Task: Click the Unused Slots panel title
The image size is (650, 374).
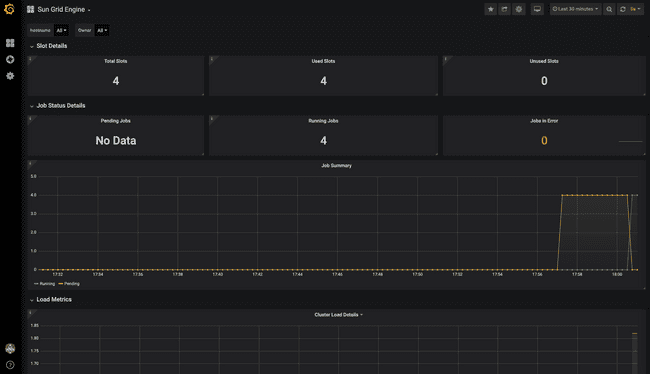Action: (x=544, y=61)
